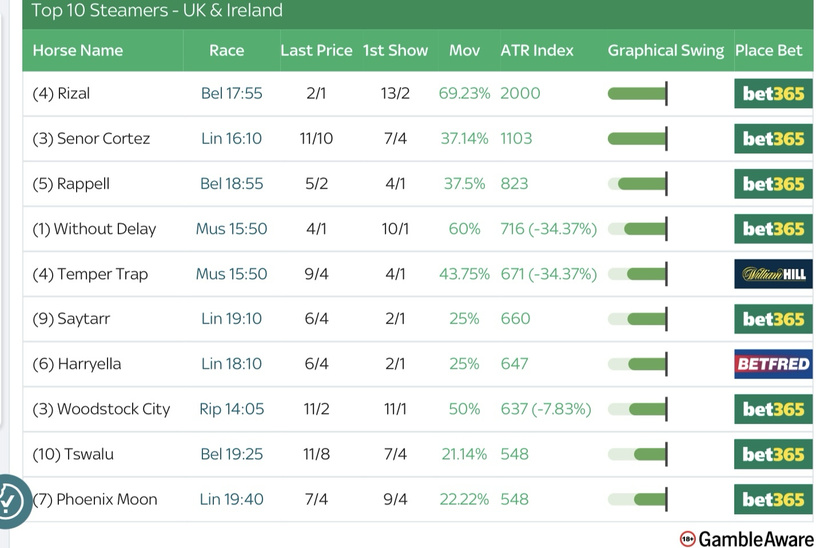The height and width of the screenshot is (548, 820).
Task: Click the bet365 logo for Phoenix Moon
Action: [x=773, y=499]
